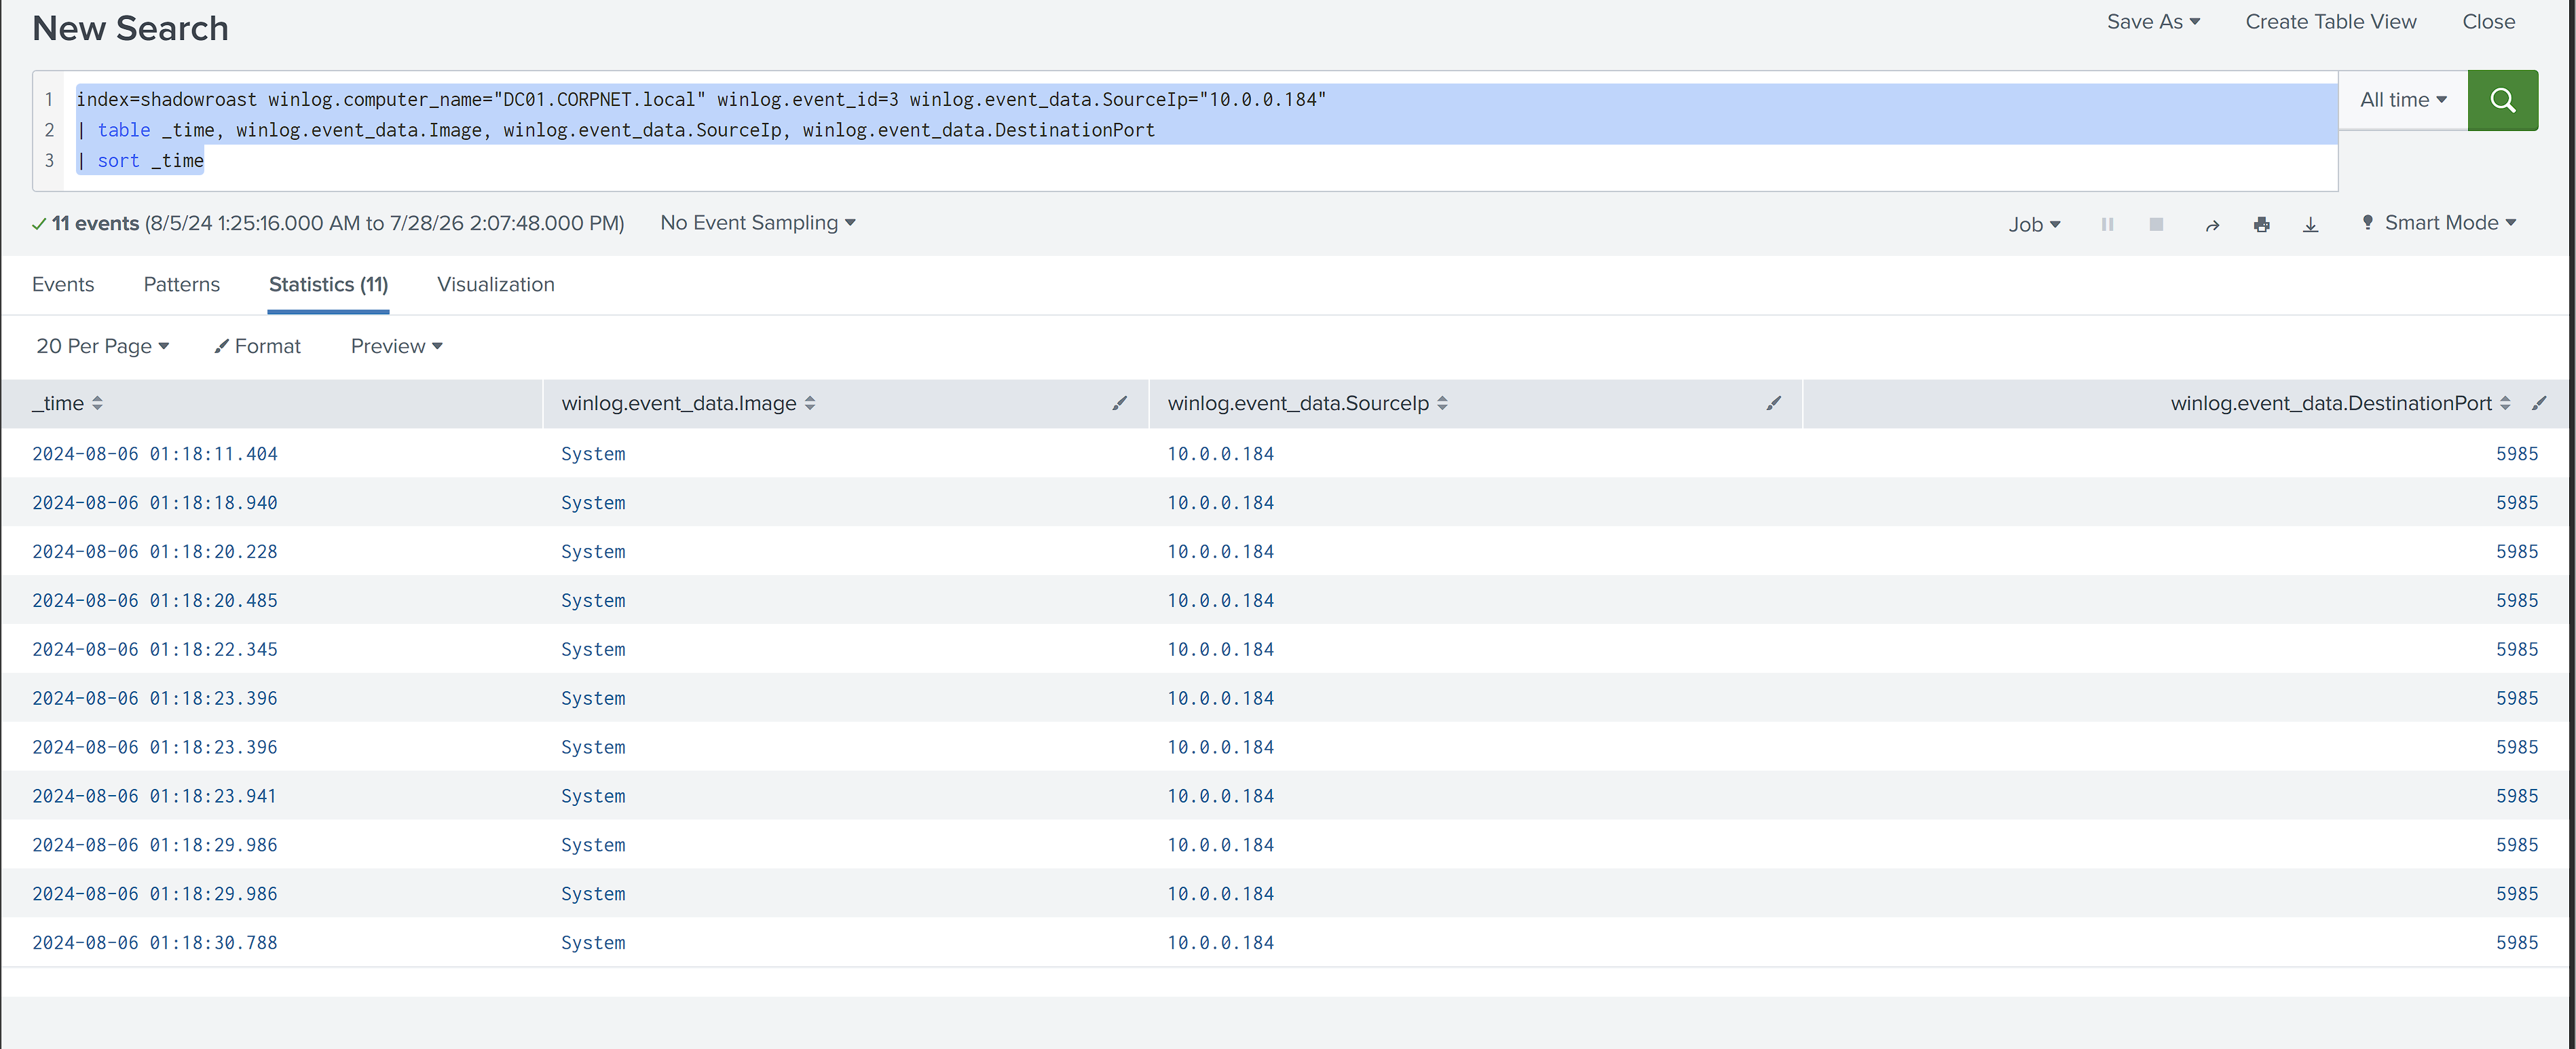Change the Smart Mode search mode

coord(2439,223)
